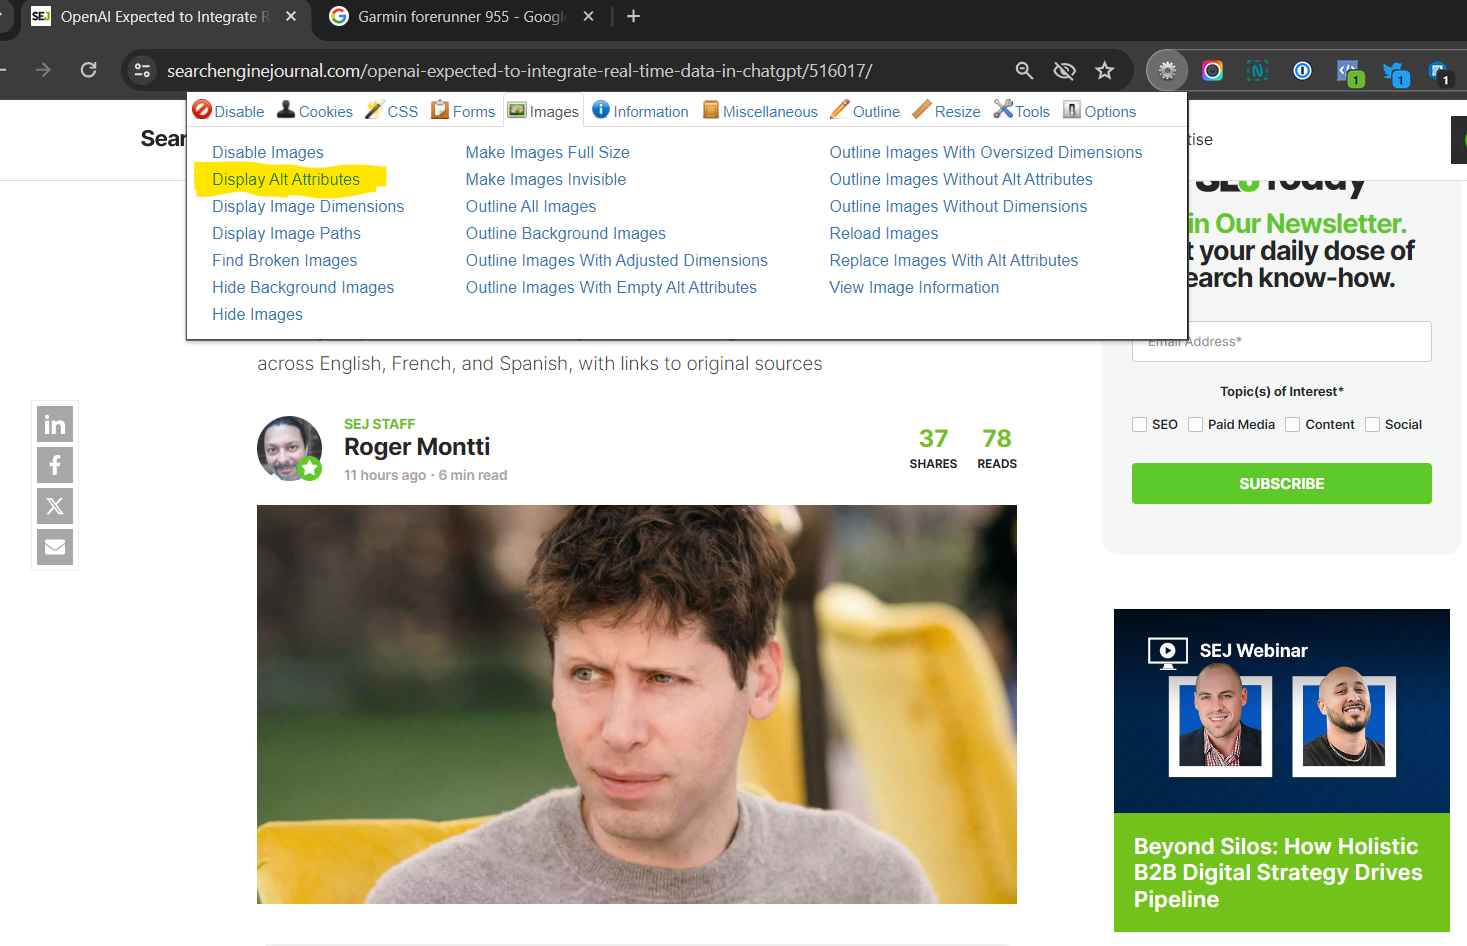Select Display Alt Attributes from Images menu

[x=289, y=179]
